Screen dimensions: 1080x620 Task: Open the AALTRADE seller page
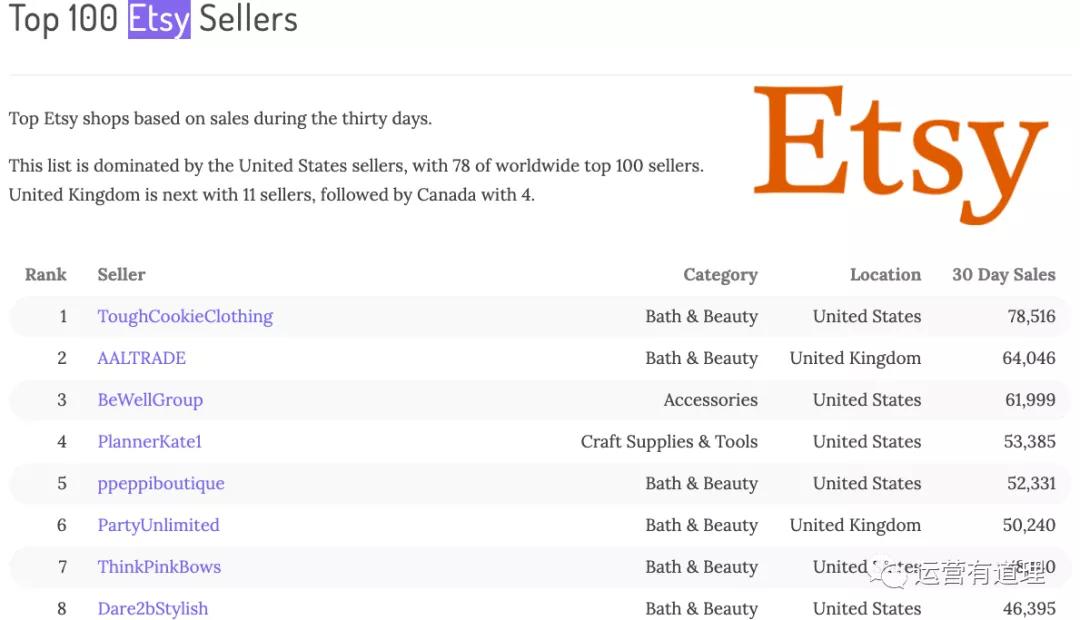[141, 358]
